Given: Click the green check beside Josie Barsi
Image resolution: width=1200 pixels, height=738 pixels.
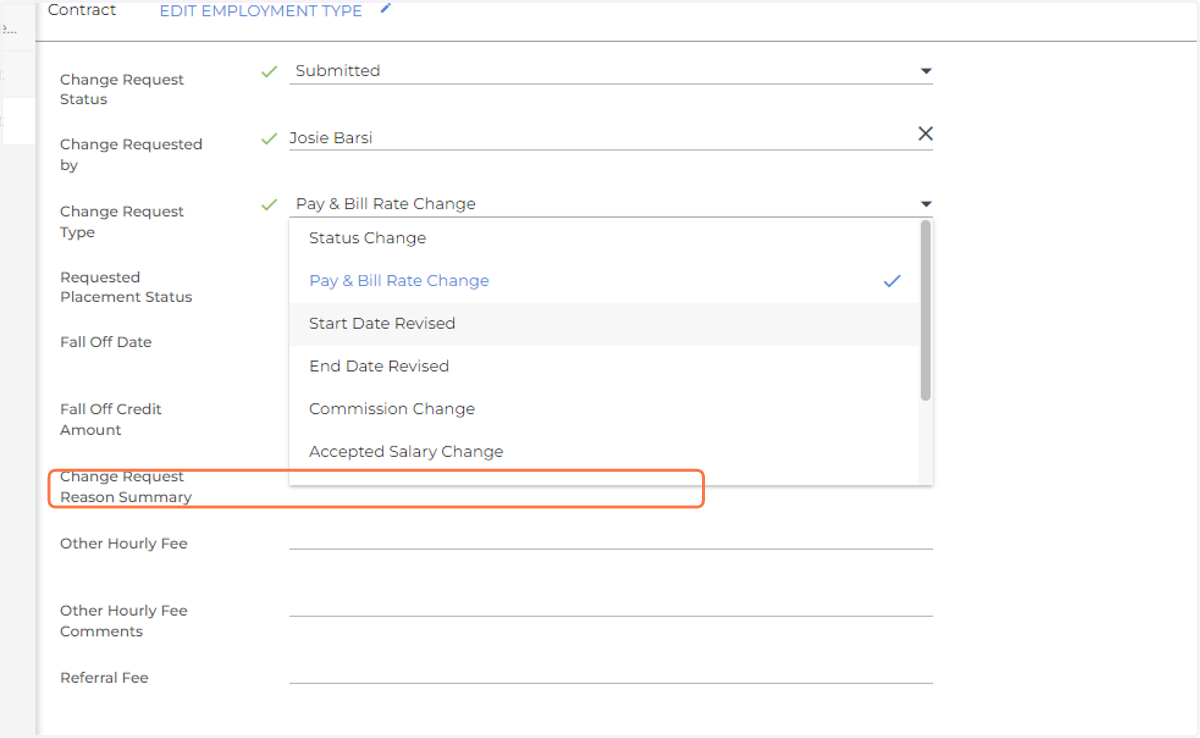Looking at the screenshot, I should [269, 138].
